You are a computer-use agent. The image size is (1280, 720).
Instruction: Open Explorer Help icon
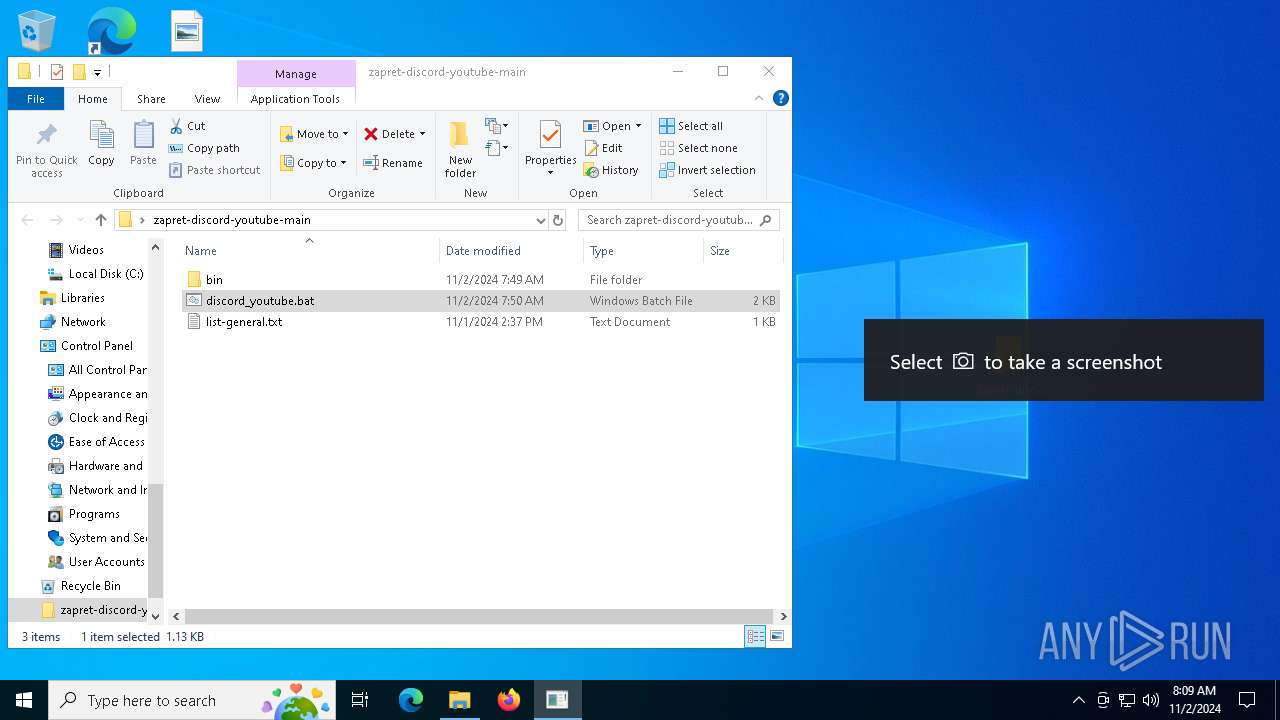pos(781,98)
